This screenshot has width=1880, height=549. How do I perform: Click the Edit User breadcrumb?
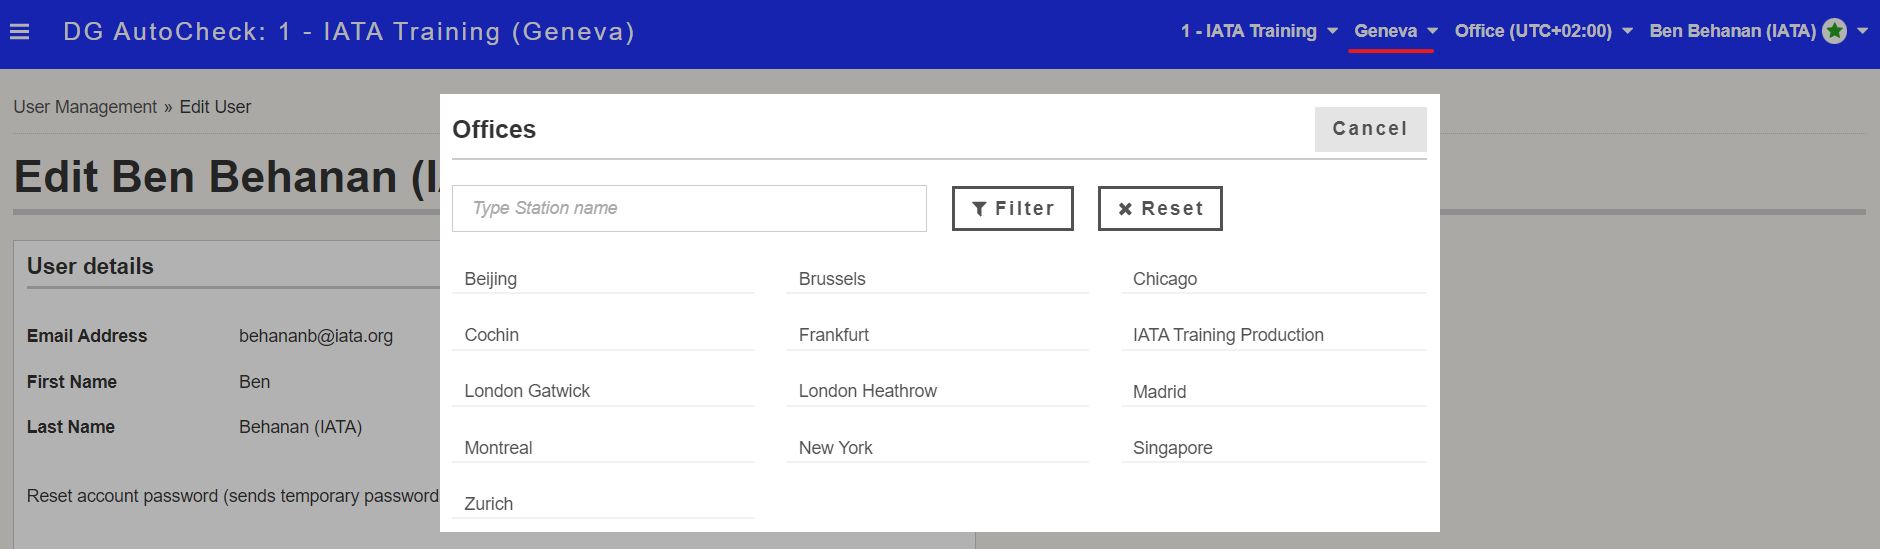click(215, 107)
